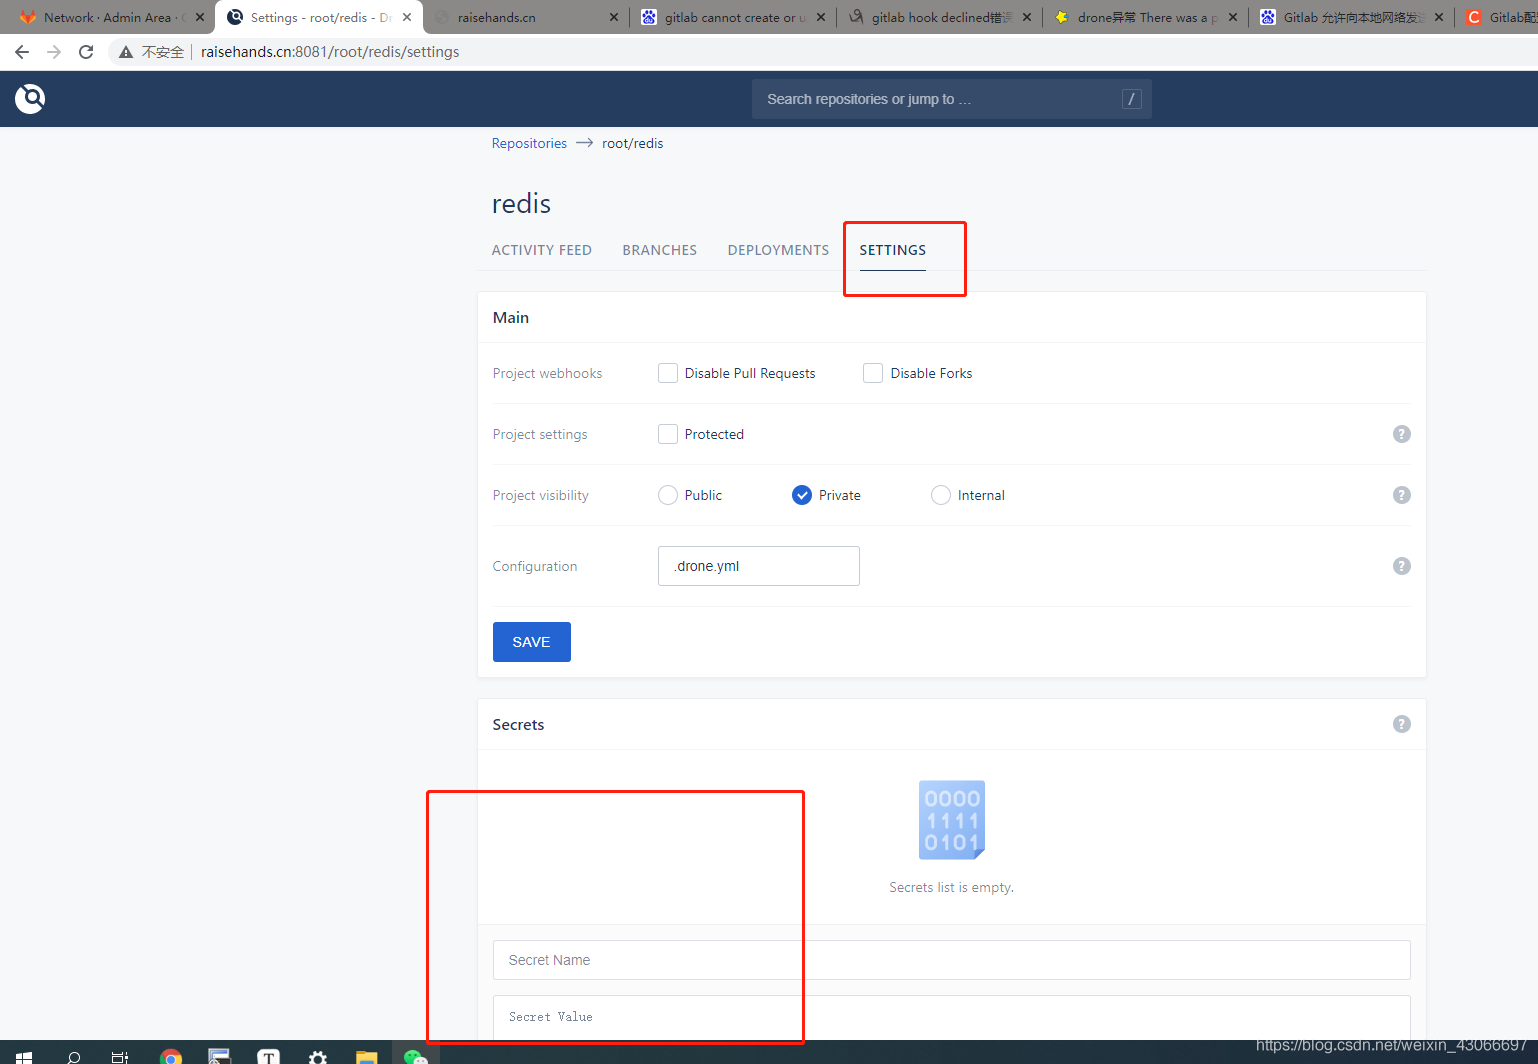The width and height of the screenshot is (1538, 1064).
Task: Go back using browser back arrow
Action: point(22,52)
